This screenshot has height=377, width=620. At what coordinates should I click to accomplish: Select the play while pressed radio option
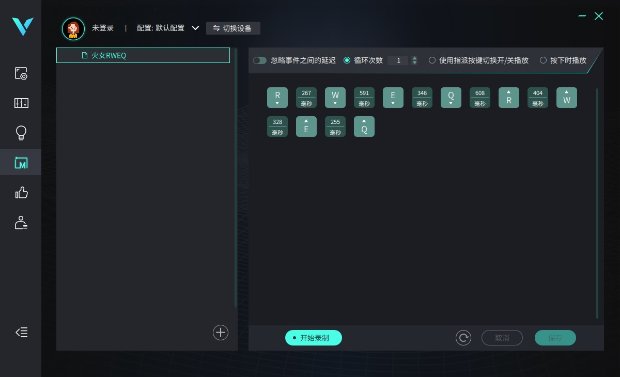tap(543, 61)
